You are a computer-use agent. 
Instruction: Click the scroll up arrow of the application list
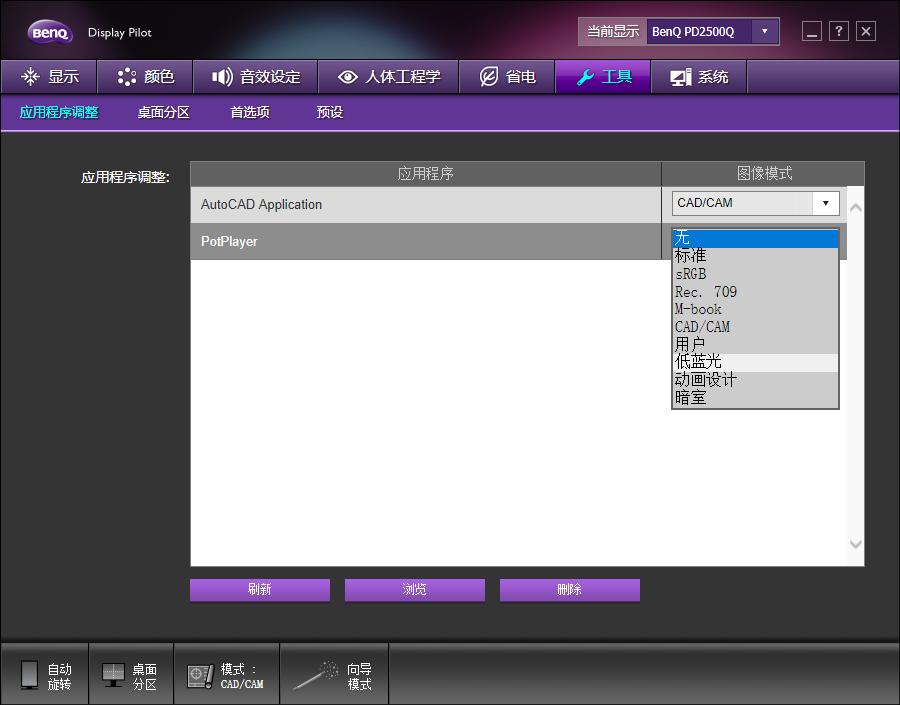point(855,207)
